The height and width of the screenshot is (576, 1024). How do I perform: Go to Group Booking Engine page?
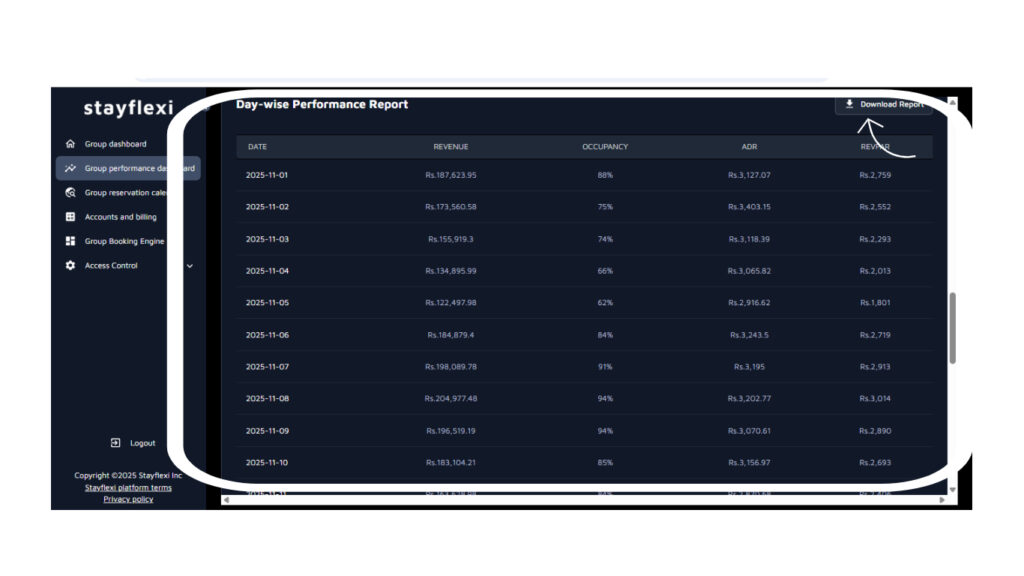(124, 241)
